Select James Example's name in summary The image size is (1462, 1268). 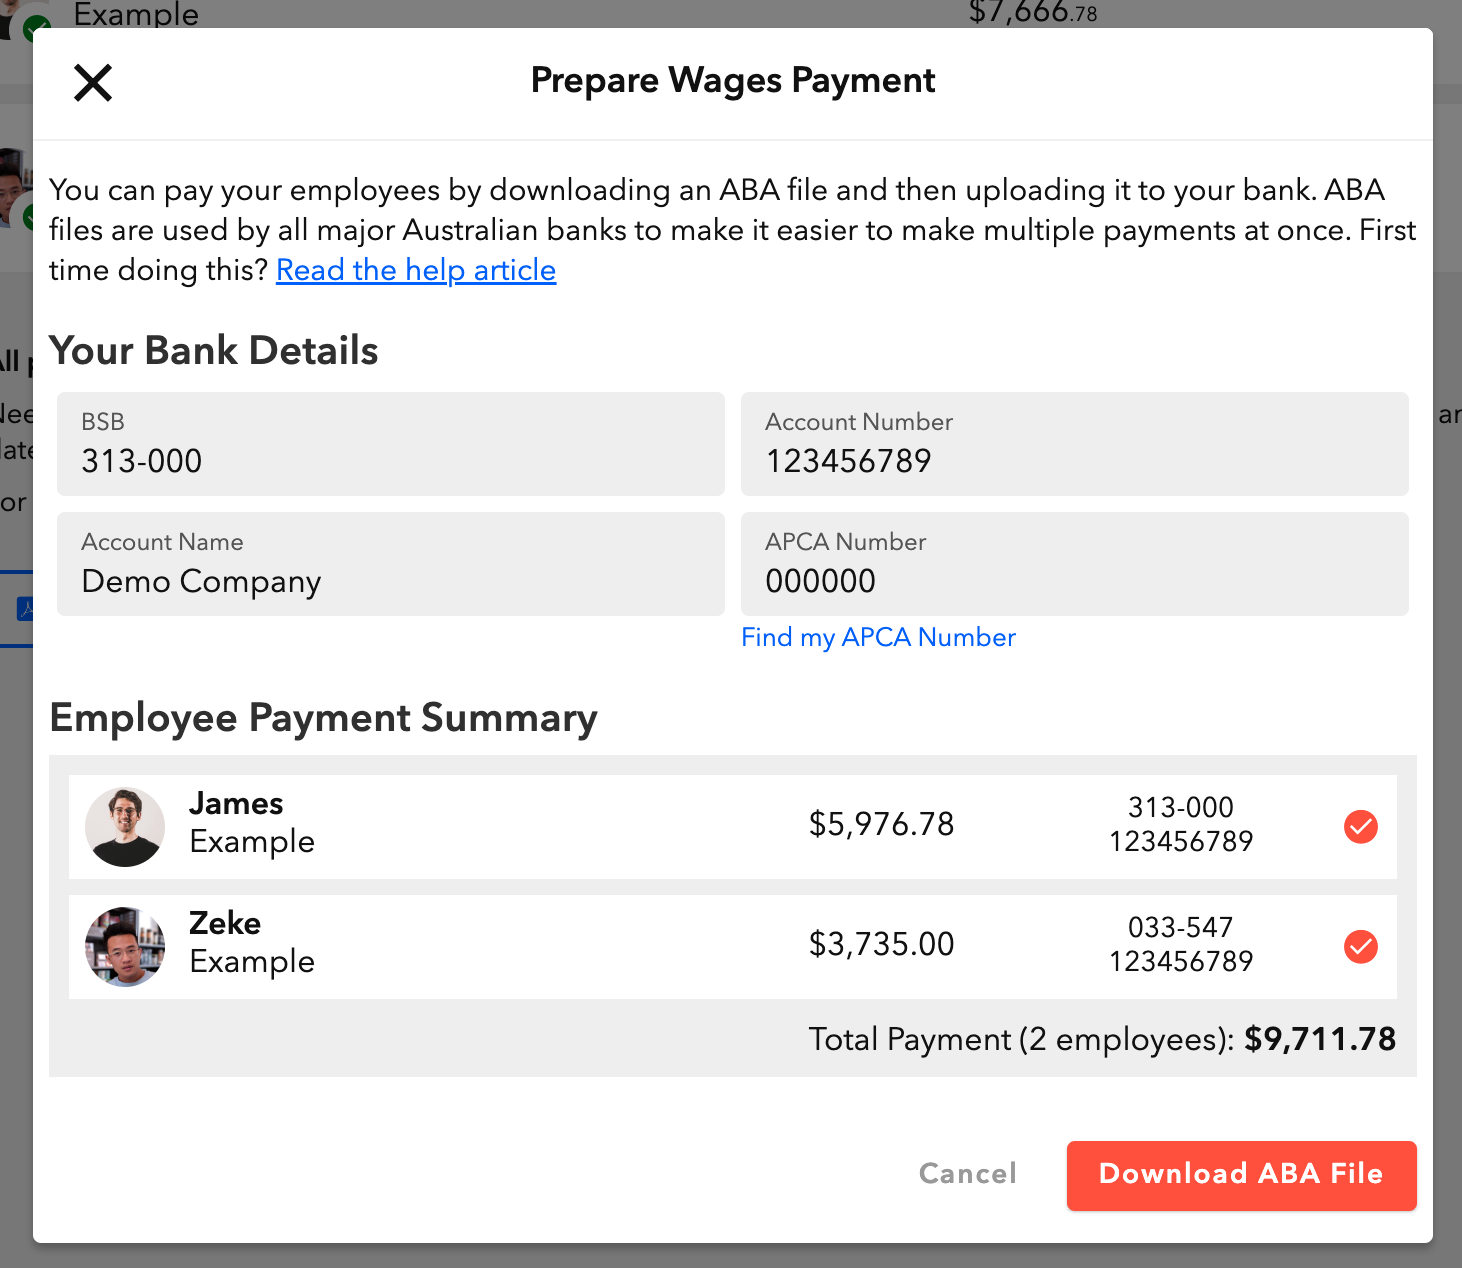pos(252,823)
